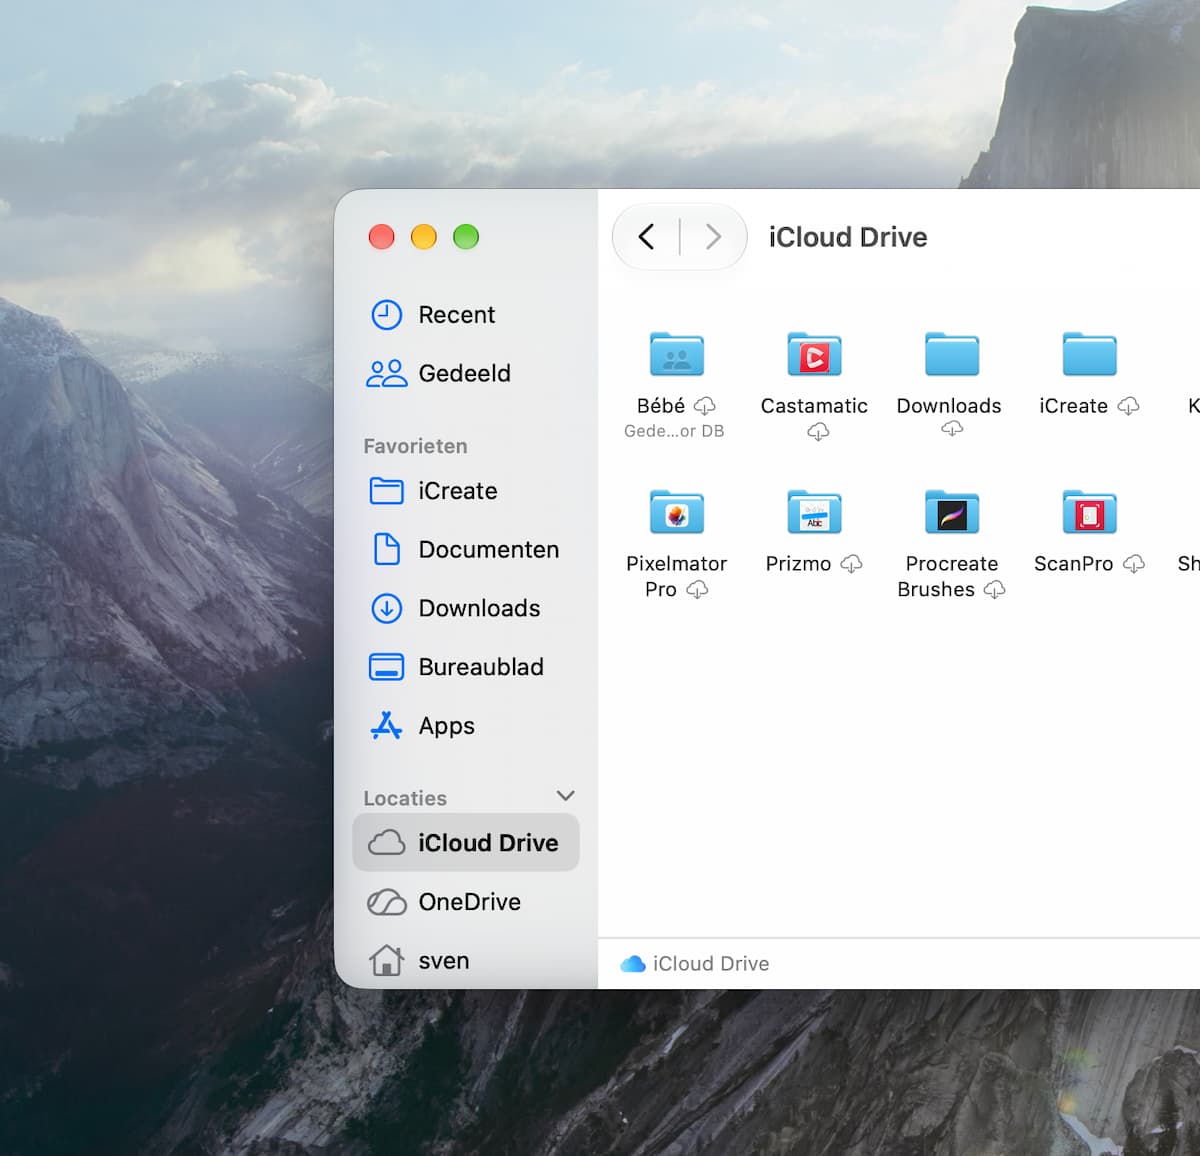Open the Prizmo folder
The height and width of the screenshot is (1156, 1200).
[x=814, y=512]
